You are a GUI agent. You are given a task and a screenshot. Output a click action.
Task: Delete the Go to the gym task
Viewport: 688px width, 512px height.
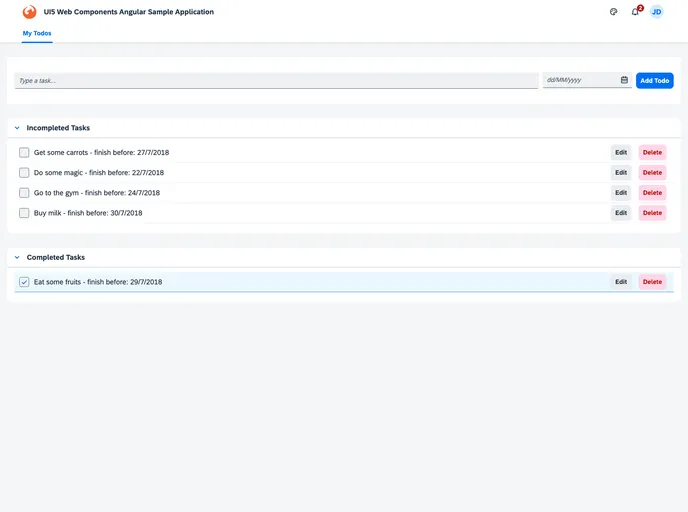point(652,193)
